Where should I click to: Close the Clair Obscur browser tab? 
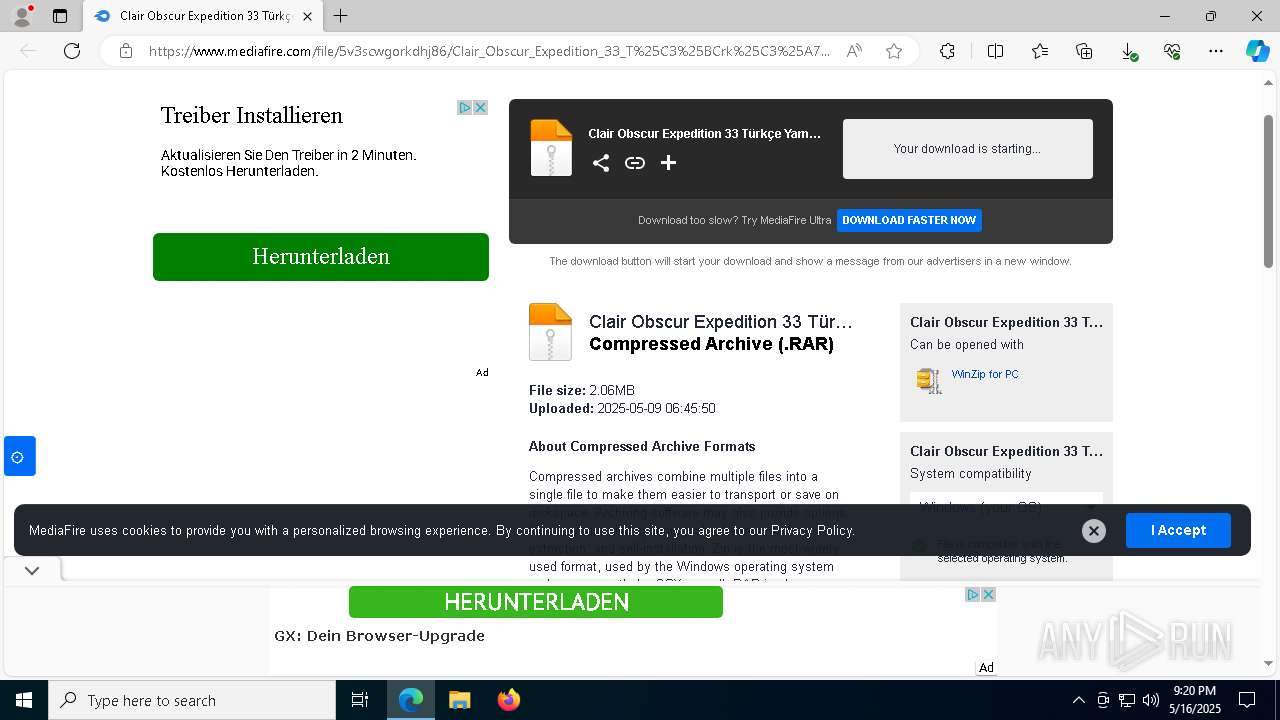pyautogui.click(x=307, y=16)
